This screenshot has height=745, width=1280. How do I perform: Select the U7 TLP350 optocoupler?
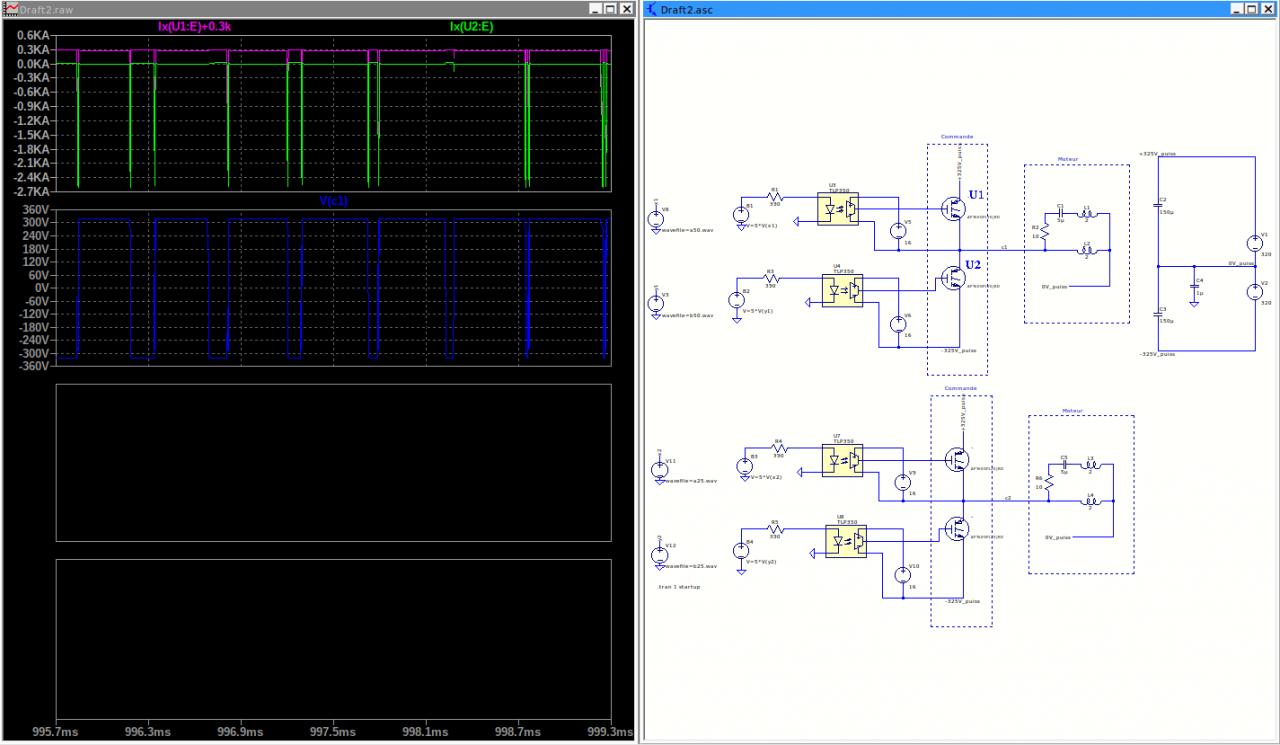click(x=842, y=460)
